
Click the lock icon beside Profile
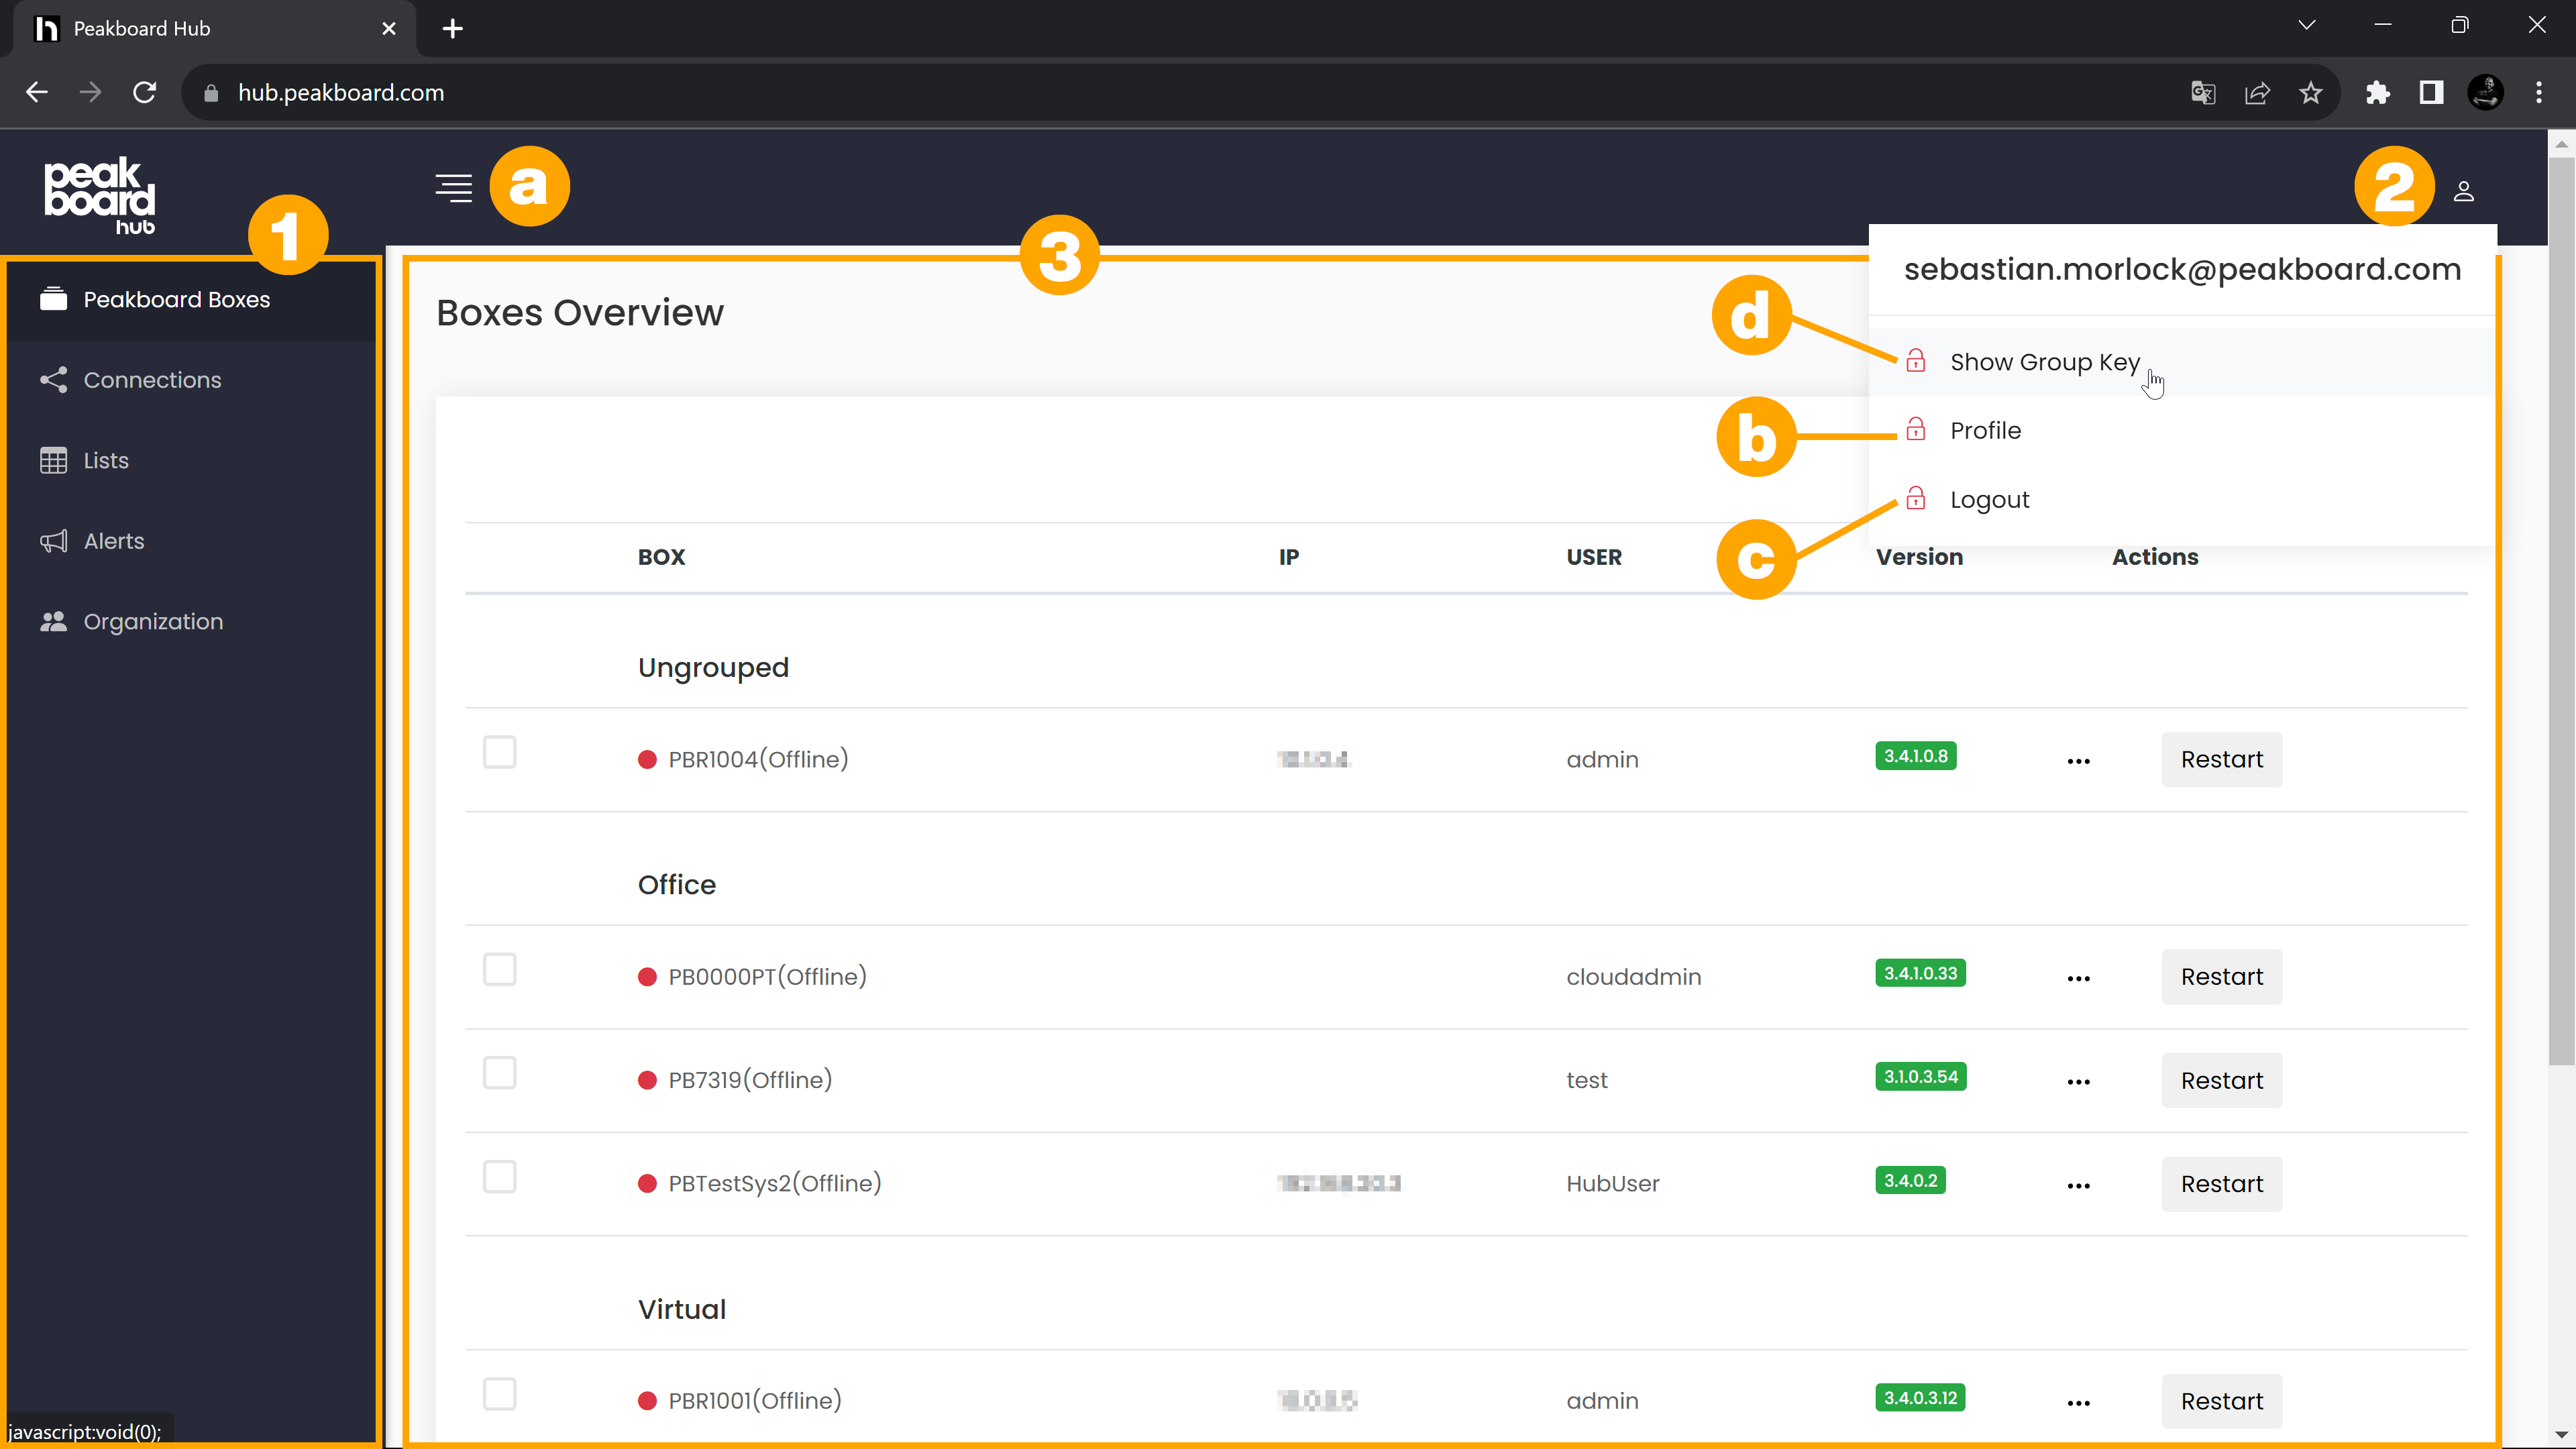[x=1915, y=429]
